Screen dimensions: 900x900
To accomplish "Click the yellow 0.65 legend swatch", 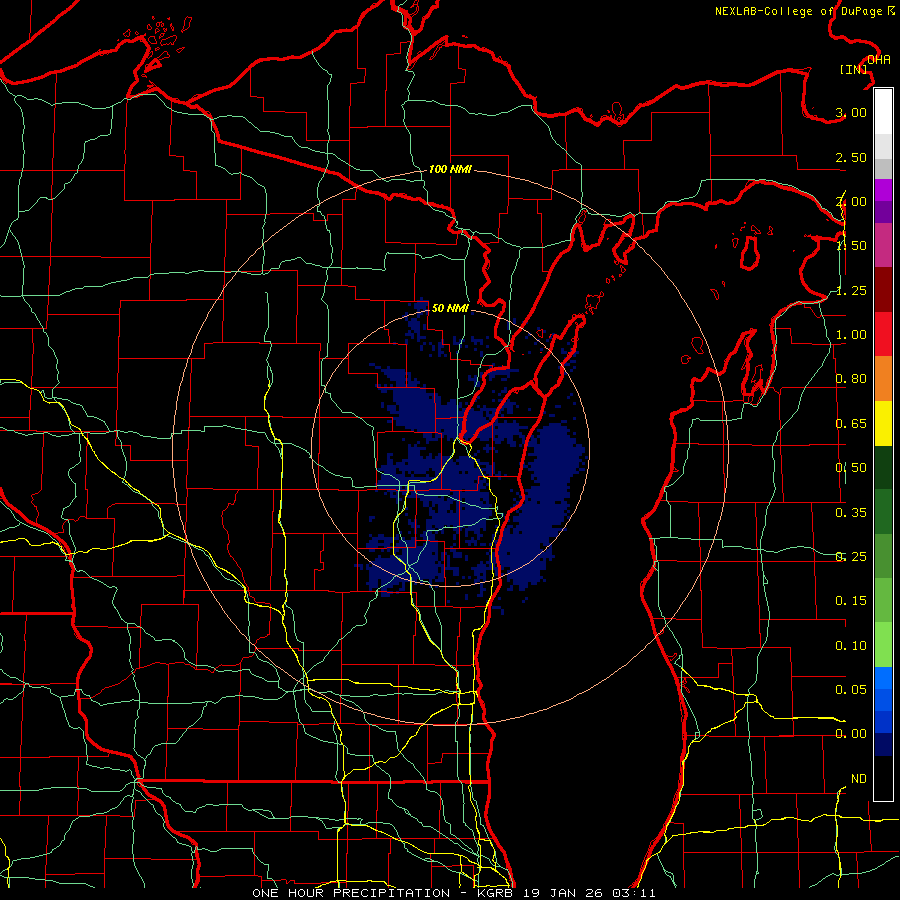I will (883, 423).
